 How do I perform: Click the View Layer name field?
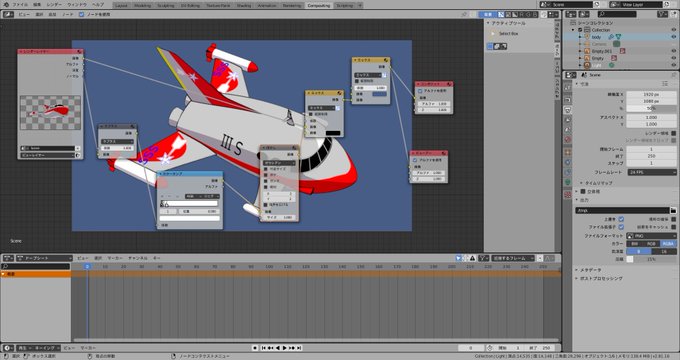coord(641,4)
